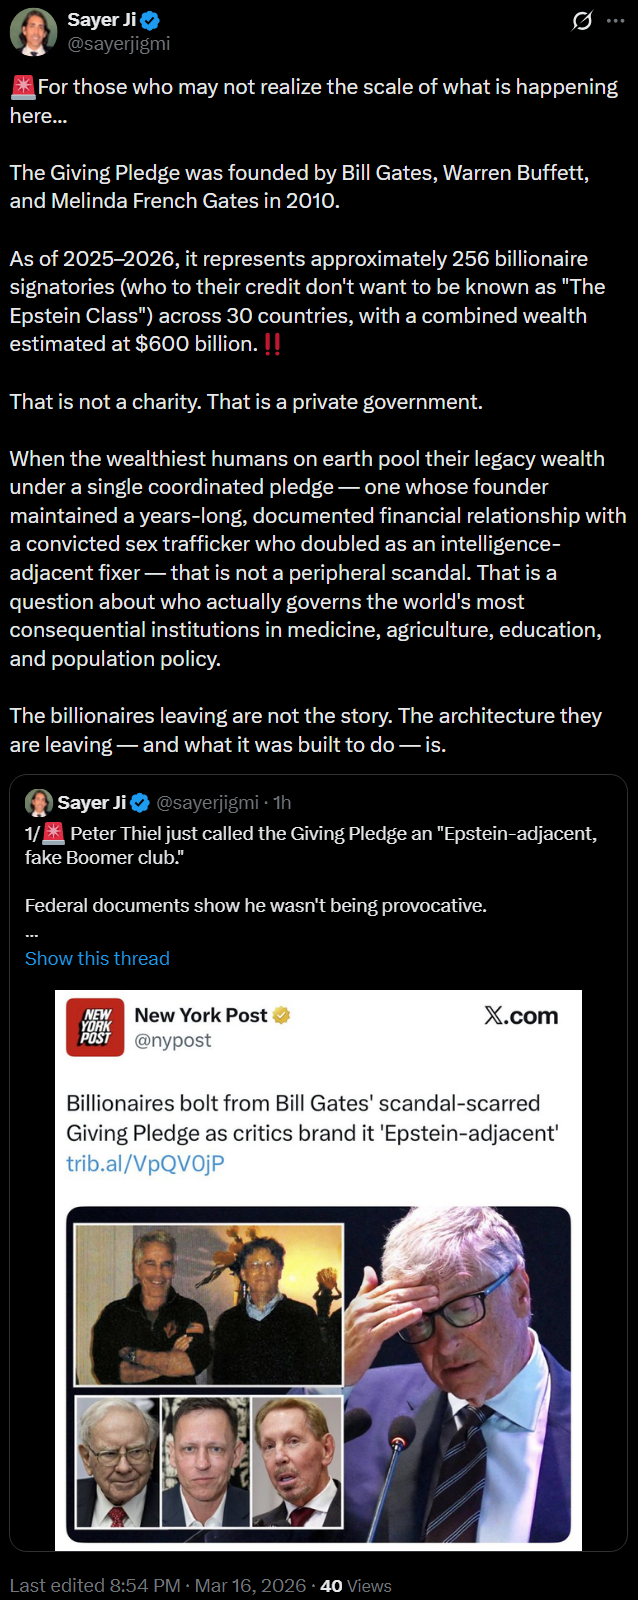
Task: Open Sayer Ji's profile avatar at top
Action: click(x=33, y=32)
